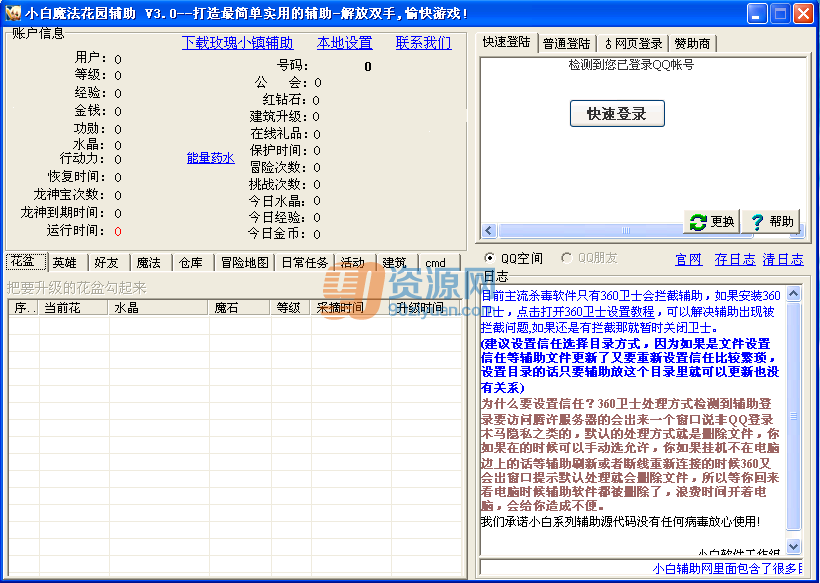Select the 好友 tab
Screen dimensions: 820x583
pos(109,262)
